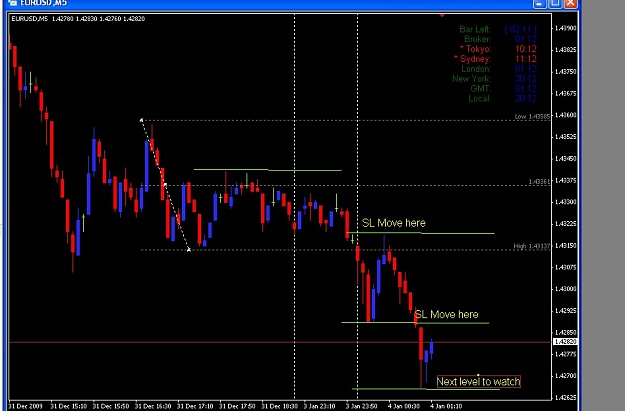The width and height of the screenshot is (625, 411).
Task: Click the '4 Jan 01:10' time axis label
Action: coord(446,406)
